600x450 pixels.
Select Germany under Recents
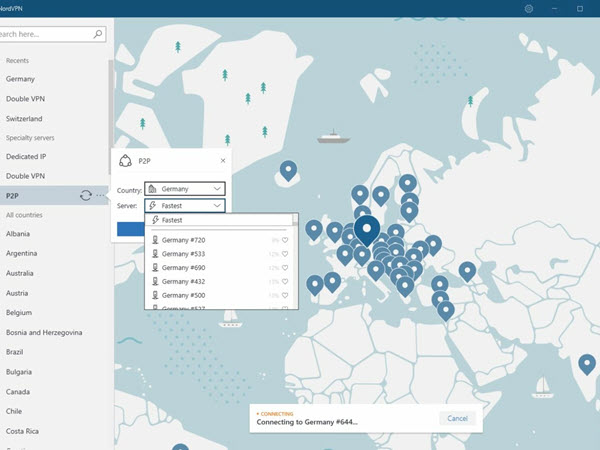(20, 79)
